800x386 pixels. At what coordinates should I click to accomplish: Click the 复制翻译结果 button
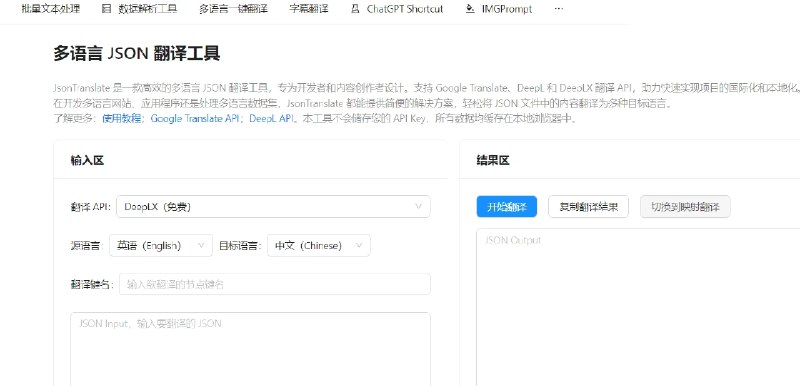click(x=588, y=207)
